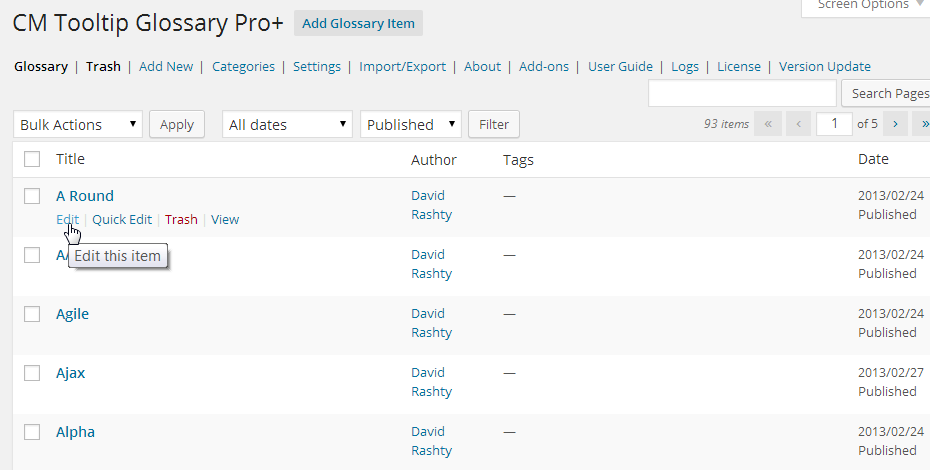The image size is (930, 470).
Task: Open the Settings menu link
Action: click(x=317, y=66)
